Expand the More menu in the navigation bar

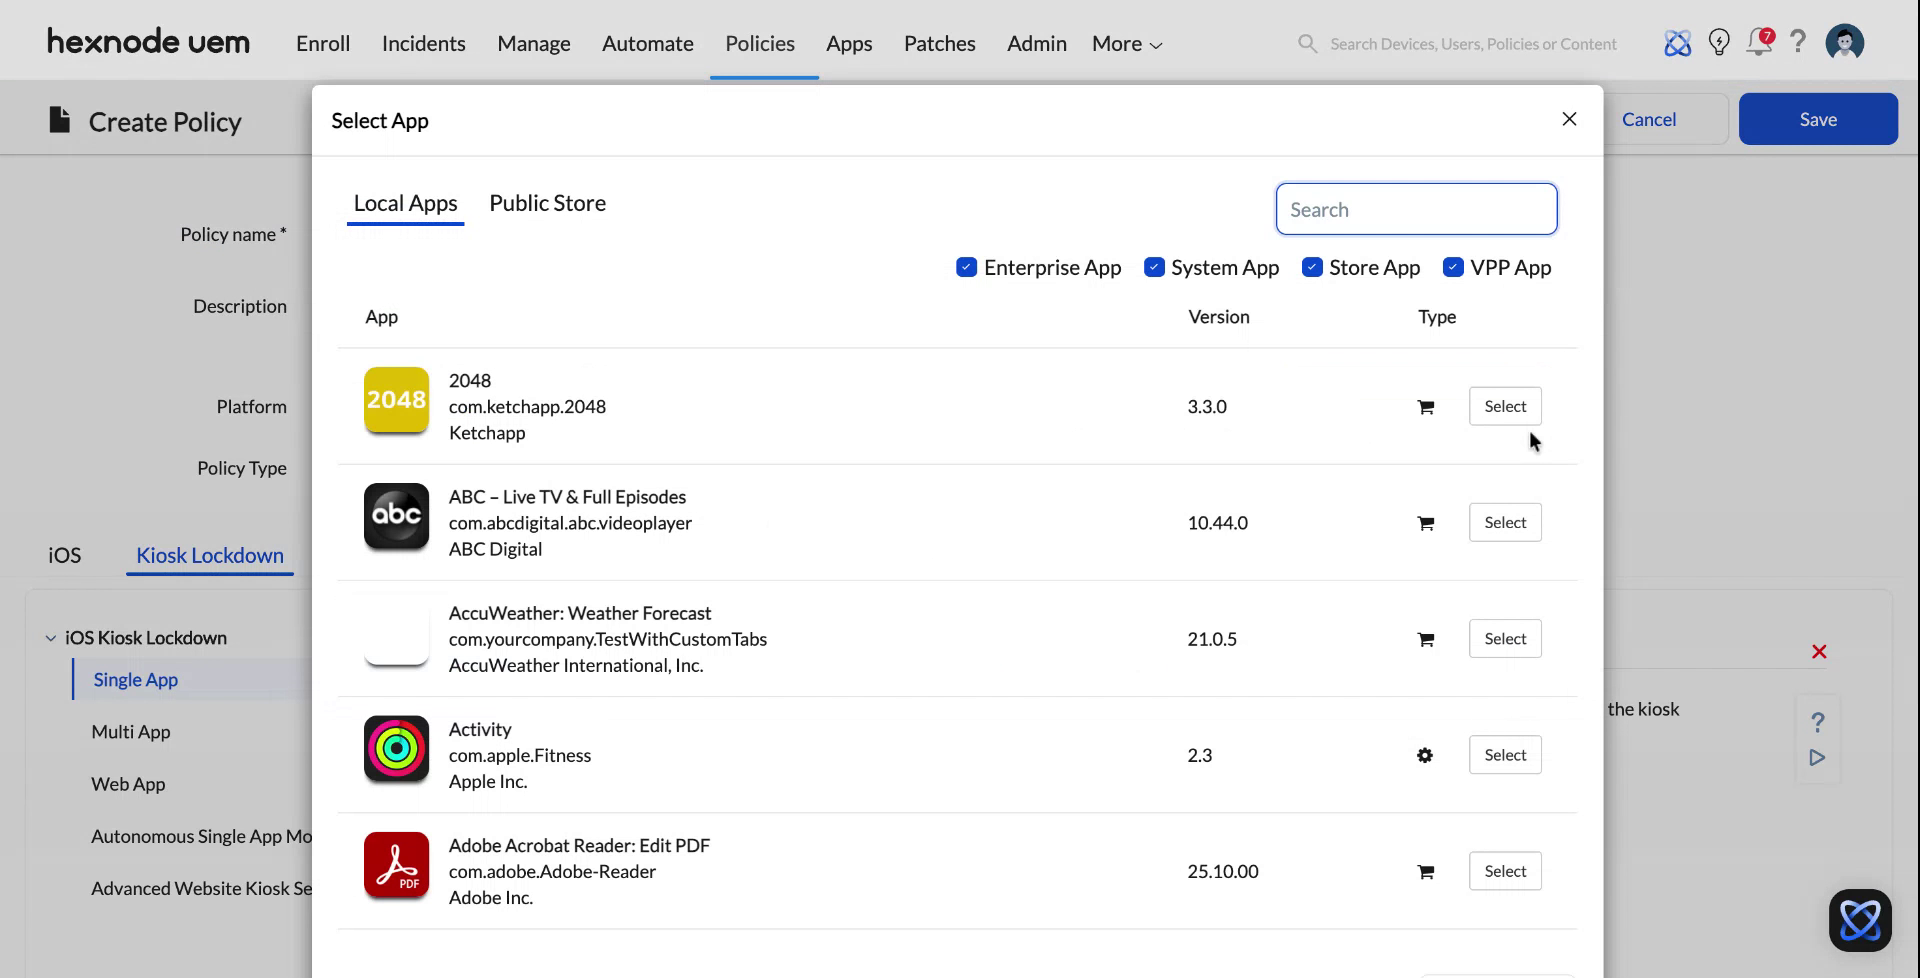[x=1125, y=43]
